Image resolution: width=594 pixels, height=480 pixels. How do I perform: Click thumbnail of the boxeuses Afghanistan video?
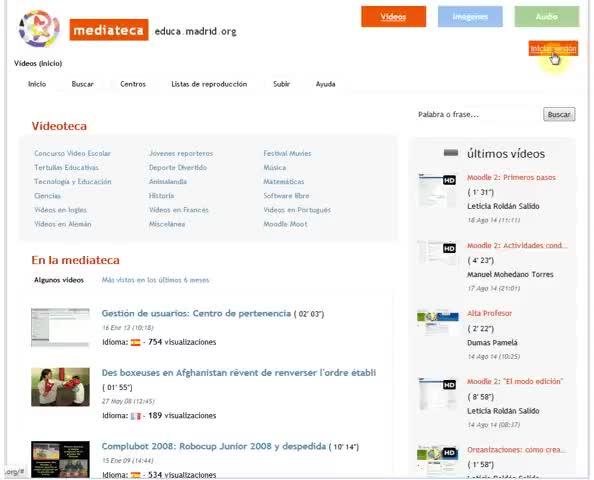tap(61, 387)
